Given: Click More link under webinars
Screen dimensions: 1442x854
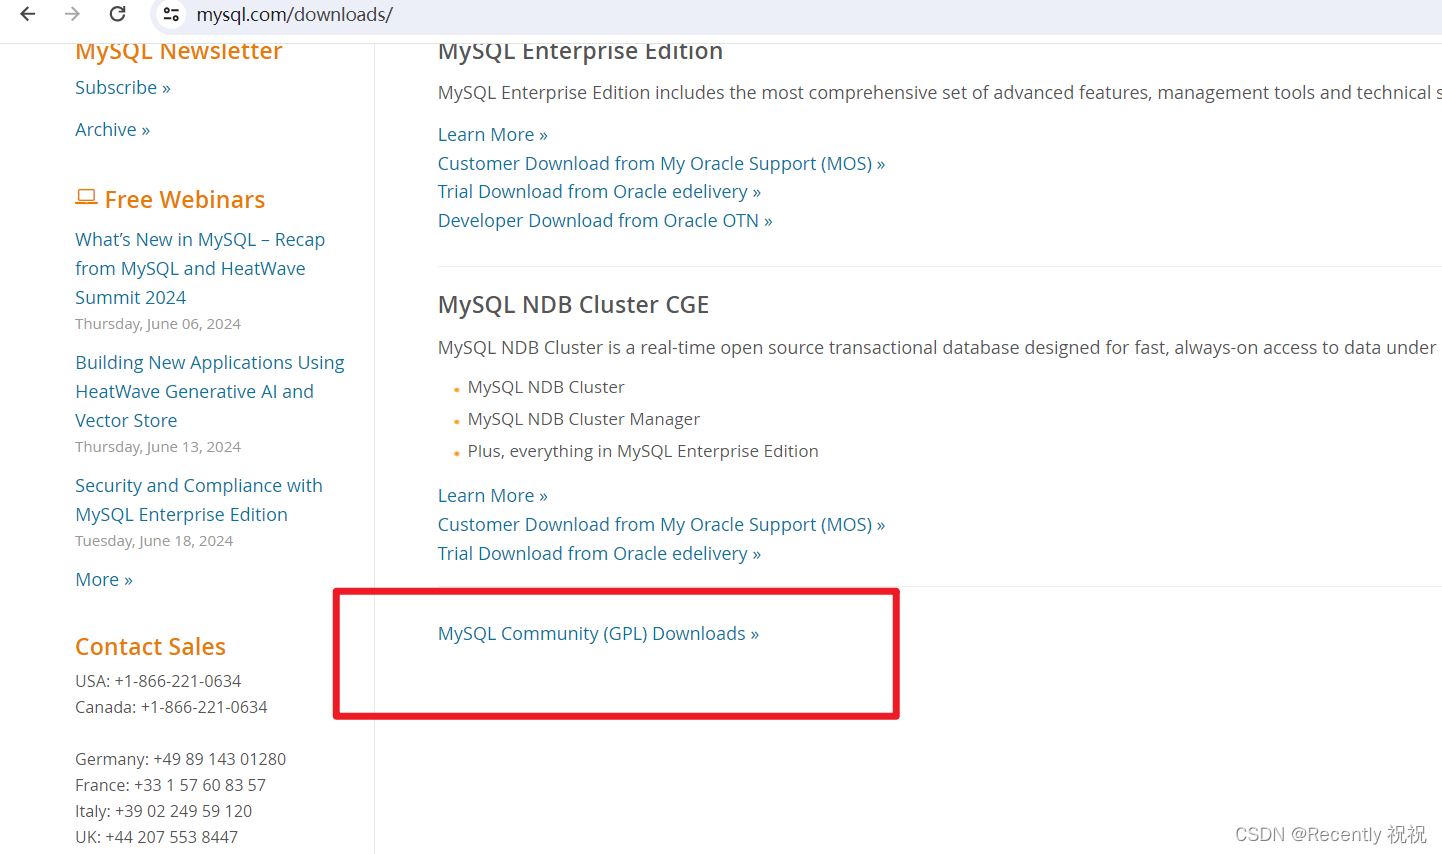Looking at the screenshot, I should pyautogui.click(x=104, y=579).
